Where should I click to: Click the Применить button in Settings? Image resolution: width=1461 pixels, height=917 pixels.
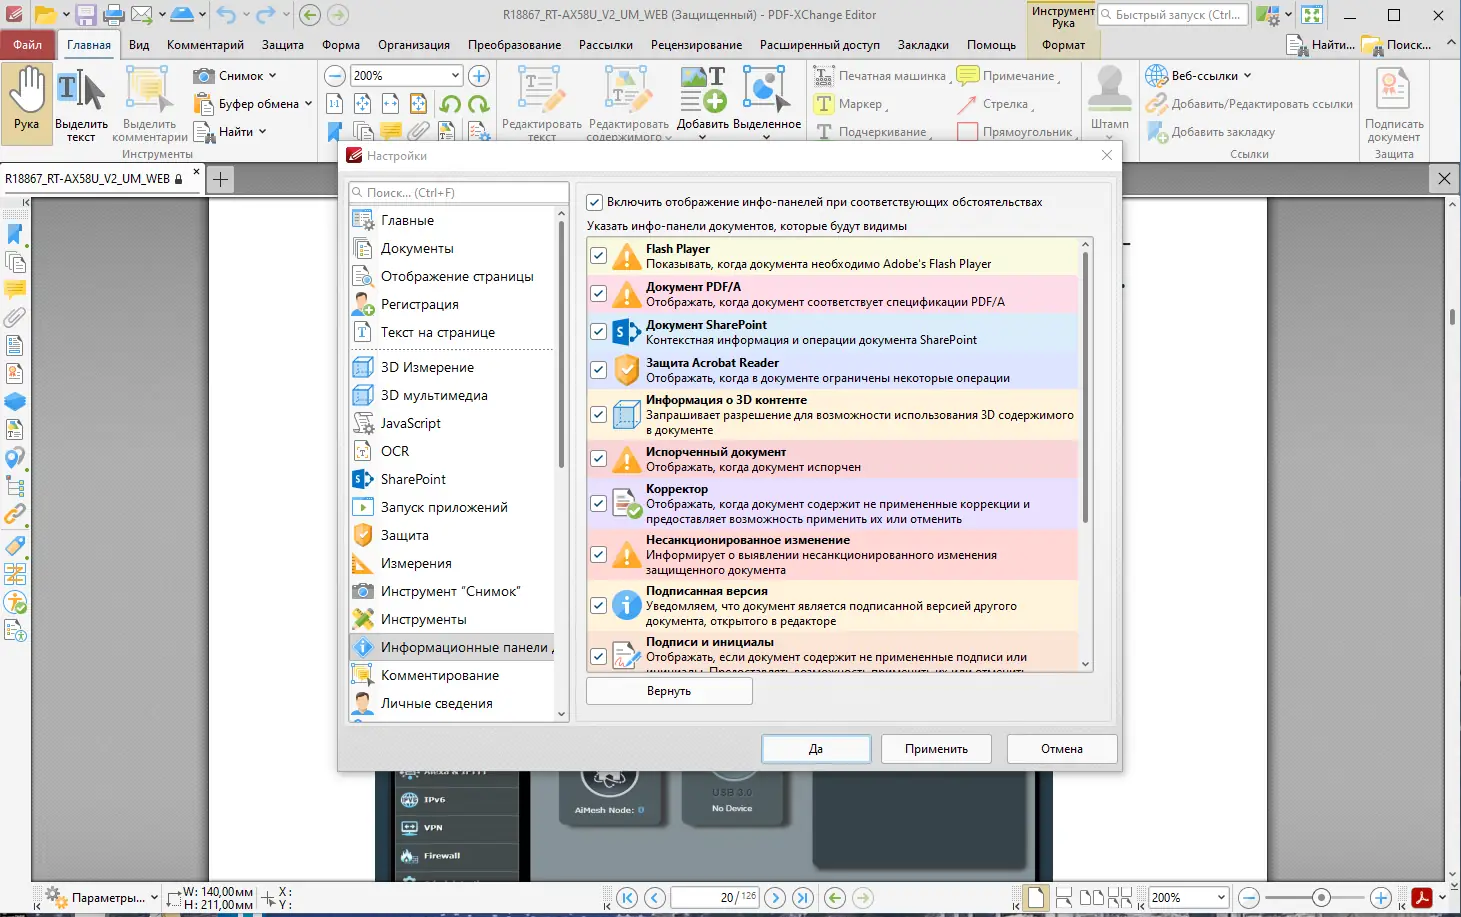(935, 748)
